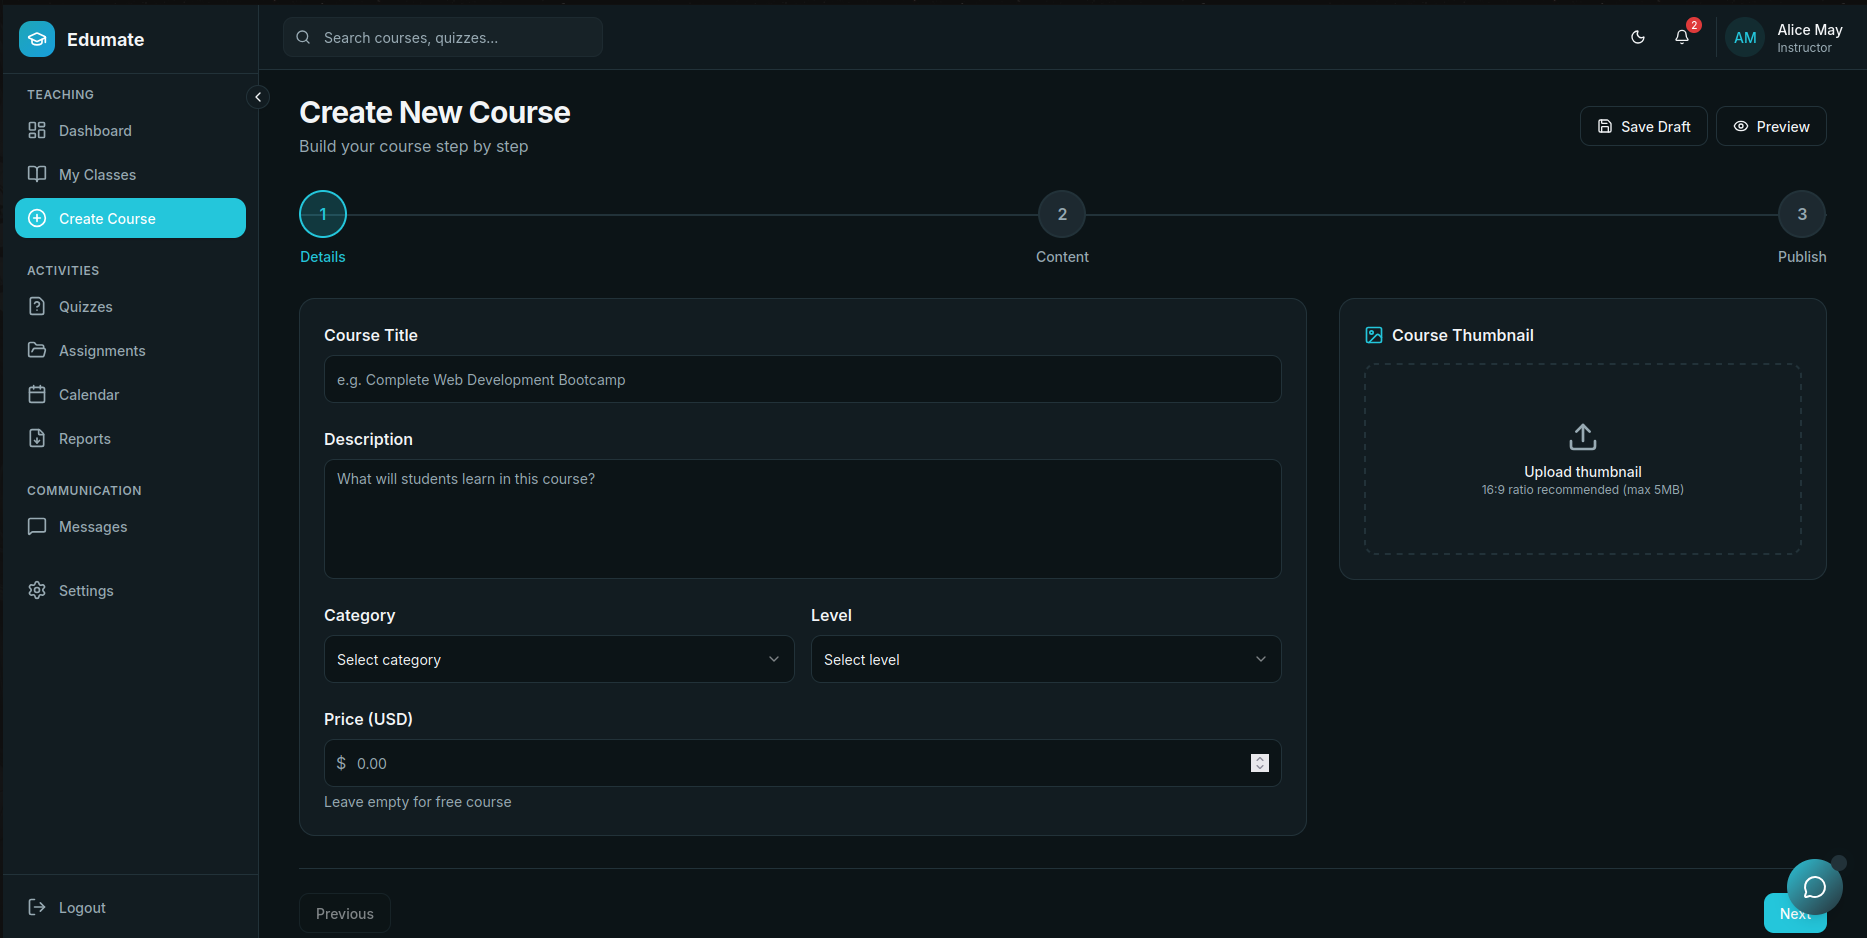Click the upload arrow icon in thumbnail area

1583,437
